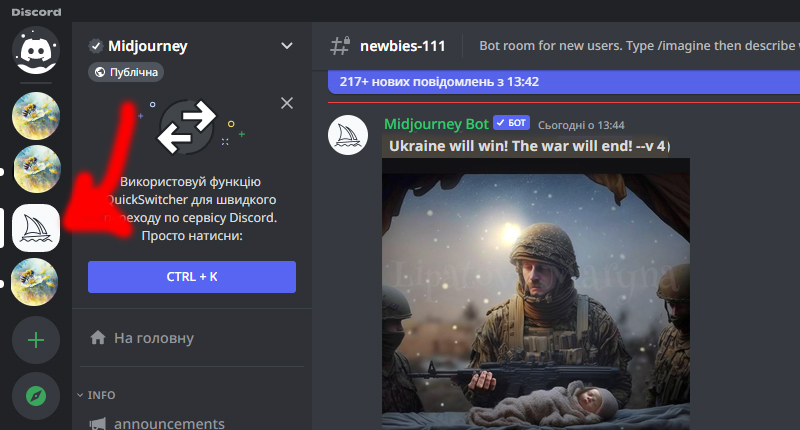Collapse the INFO channel category
This screenshot has width=800, height=430.
[96, 395]
